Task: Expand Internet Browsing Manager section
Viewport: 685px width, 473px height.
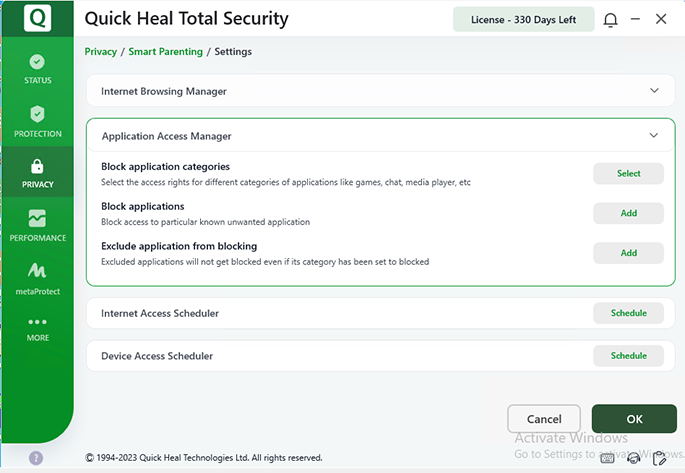Action: pyautogui.click(x=654, y=91)
